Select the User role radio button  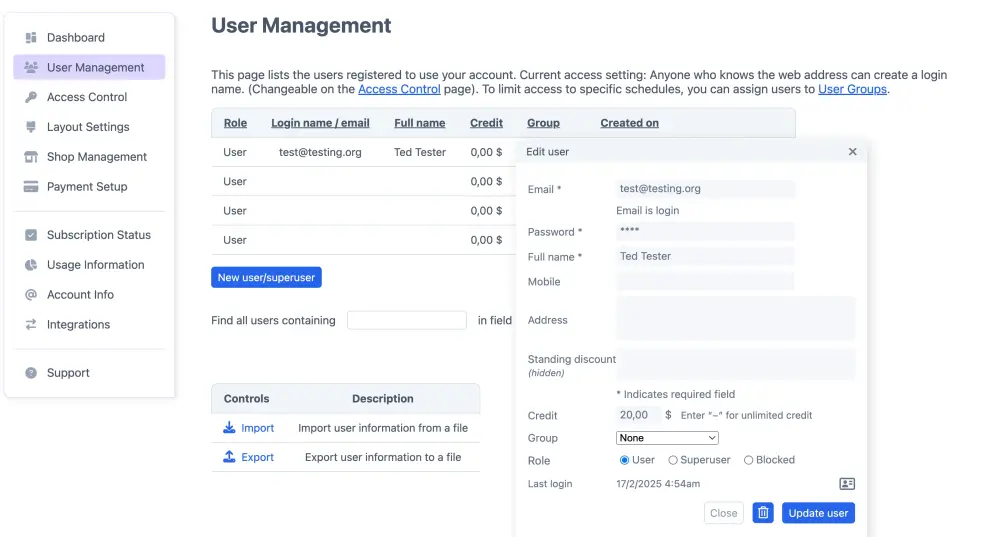coord(624,460)
